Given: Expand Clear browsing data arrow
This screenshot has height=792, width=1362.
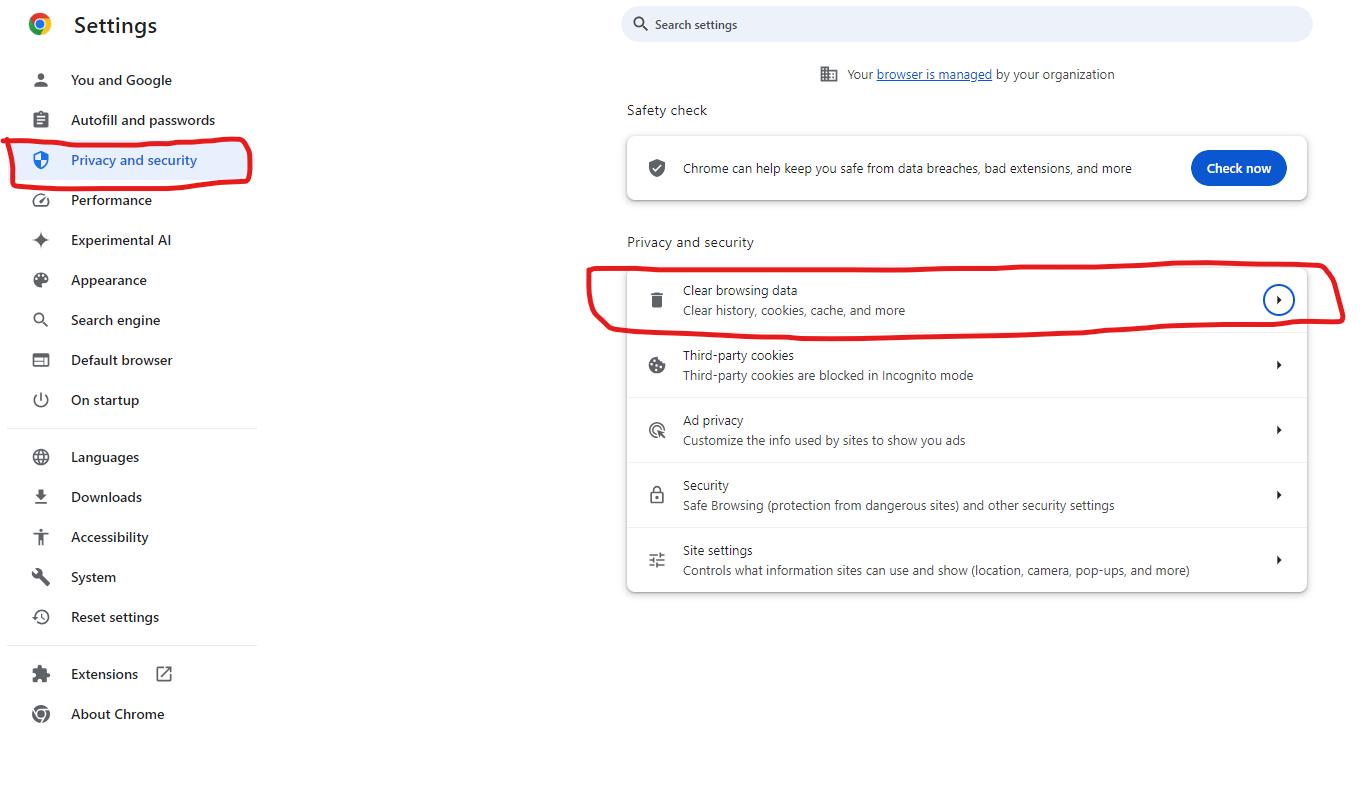Looking at the screenshot, I should [x=1278, y=300].
